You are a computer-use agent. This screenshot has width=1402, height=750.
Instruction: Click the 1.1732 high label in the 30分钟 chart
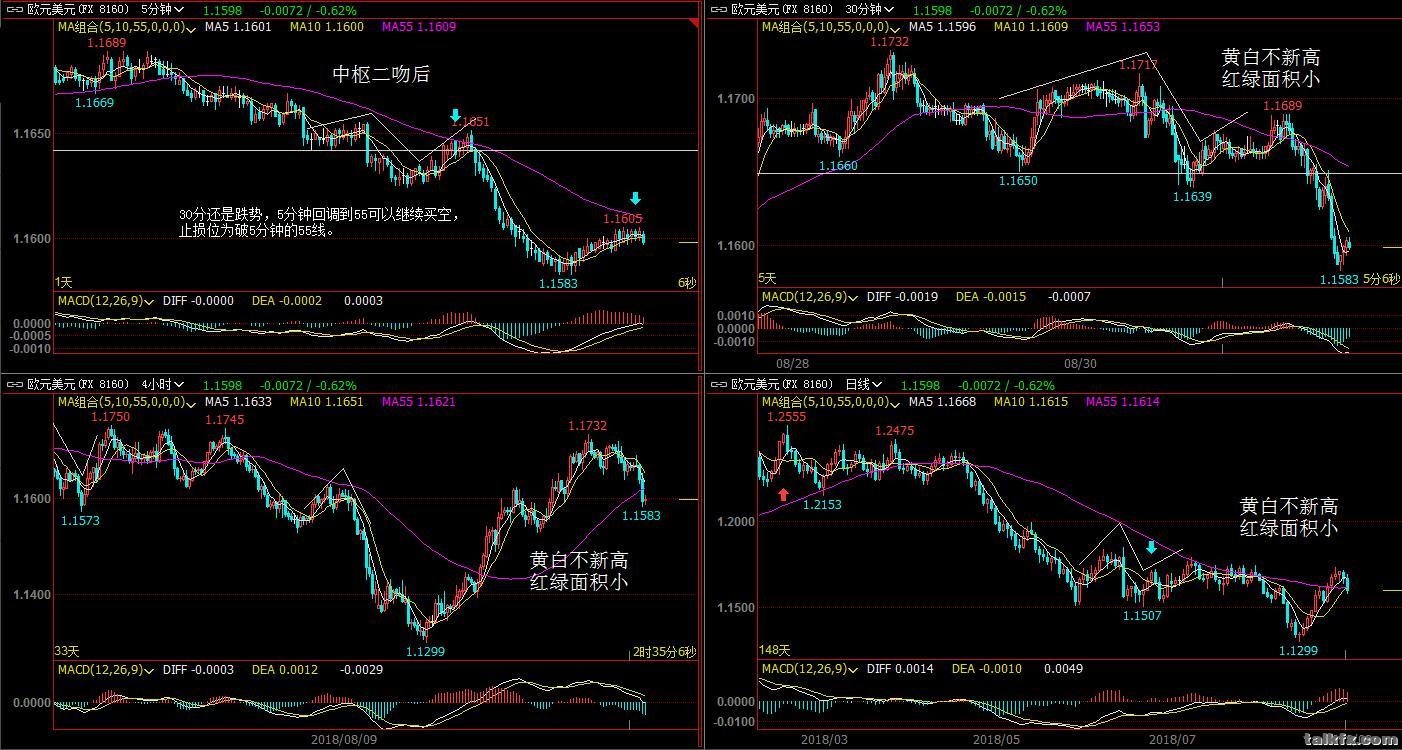click(889, 42)
